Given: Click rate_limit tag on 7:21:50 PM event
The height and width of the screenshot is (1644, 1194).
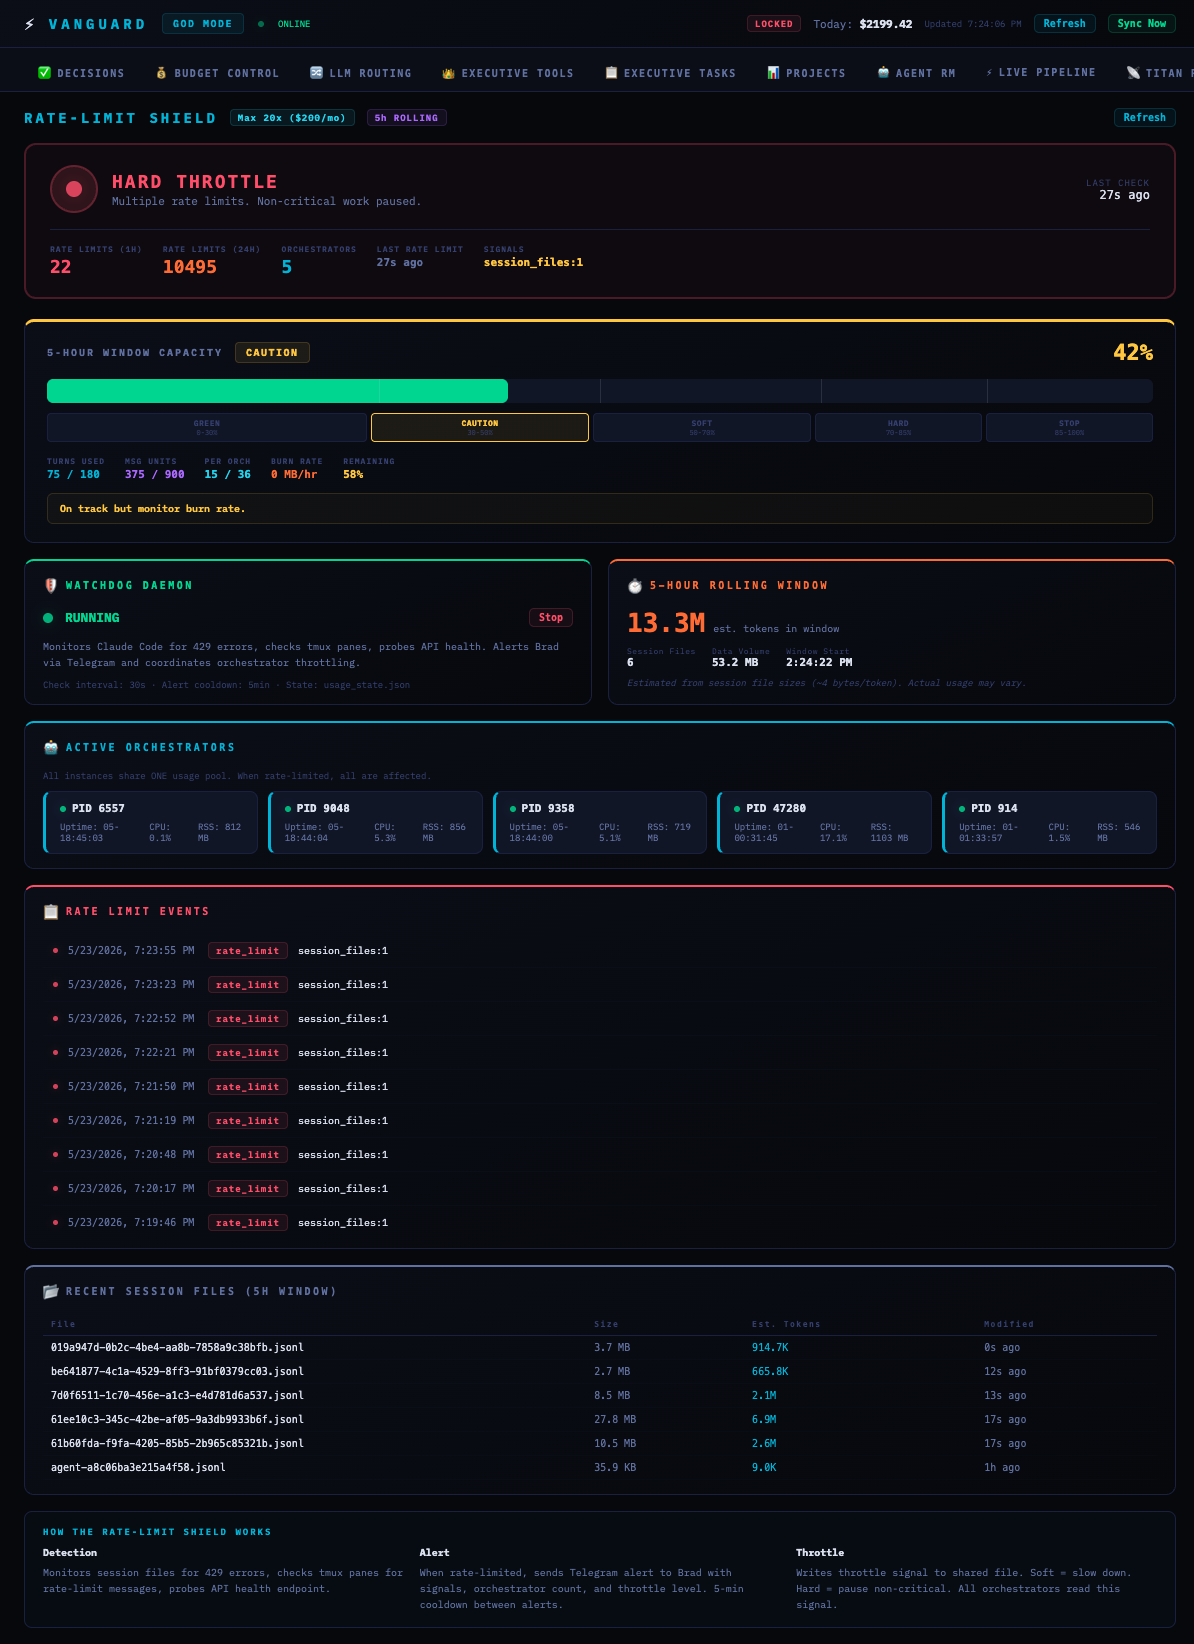Looking at the screenshot, I should pyautogui.click(x=248, y=1087).
